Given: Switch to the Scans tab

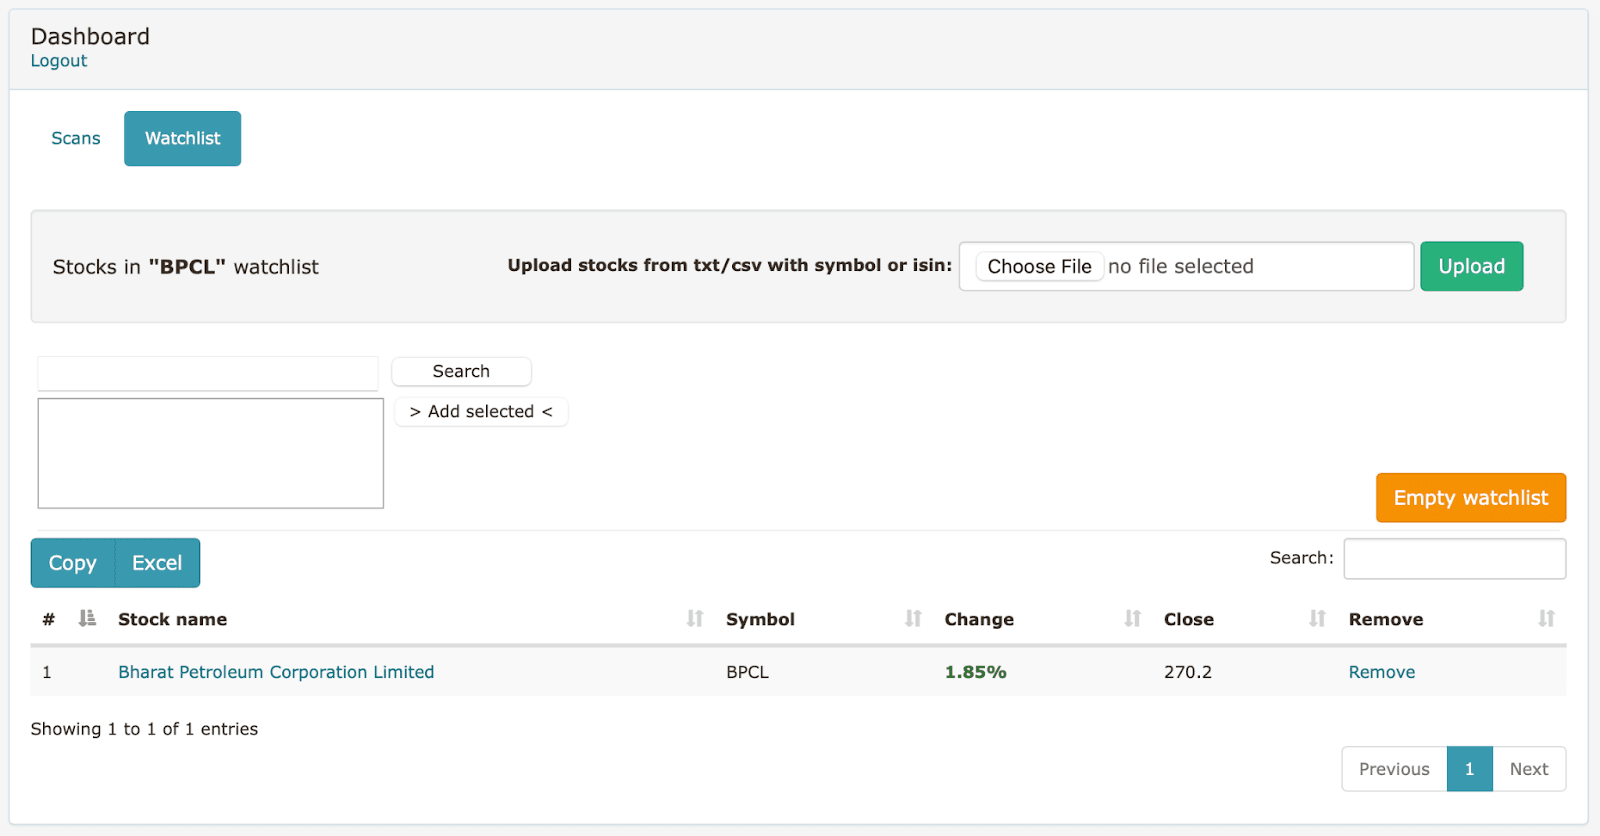Looking at the screenshot, I should coord(76,138).
